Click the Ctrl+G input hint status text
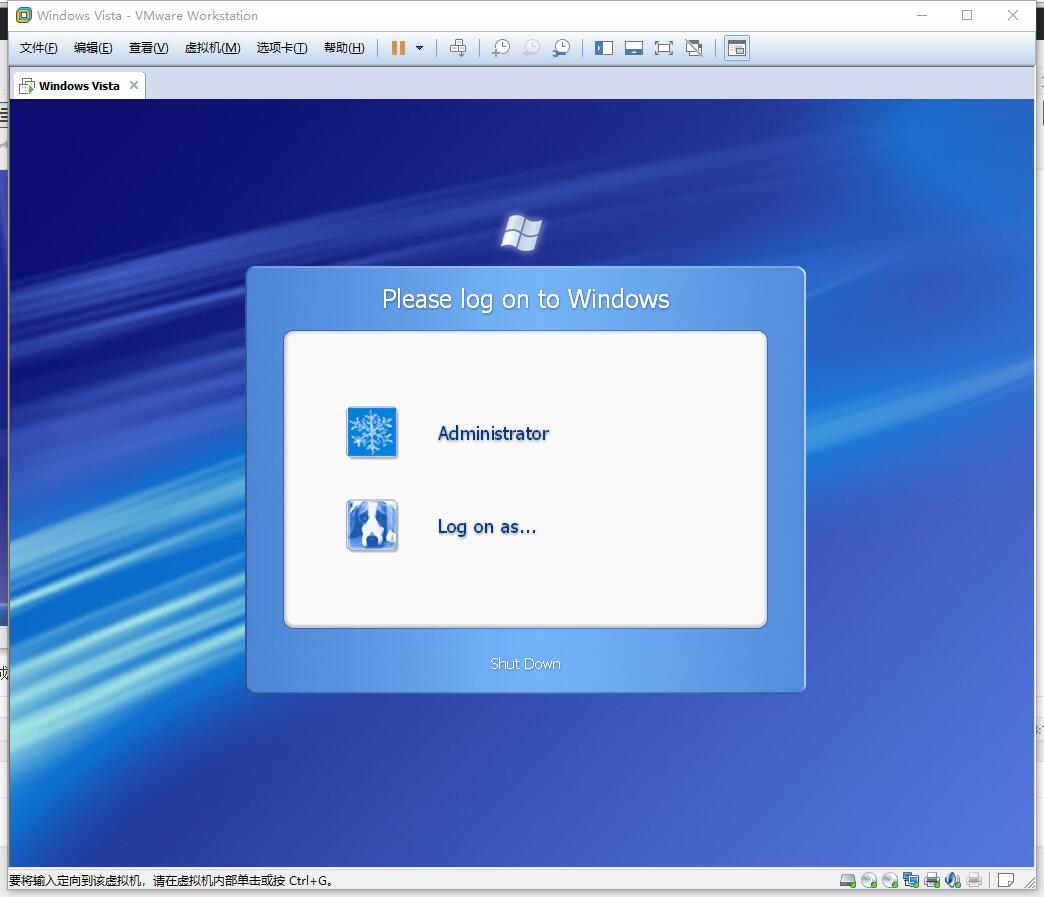The height and width of the screenshot is (897, 1044). point(171,880)
